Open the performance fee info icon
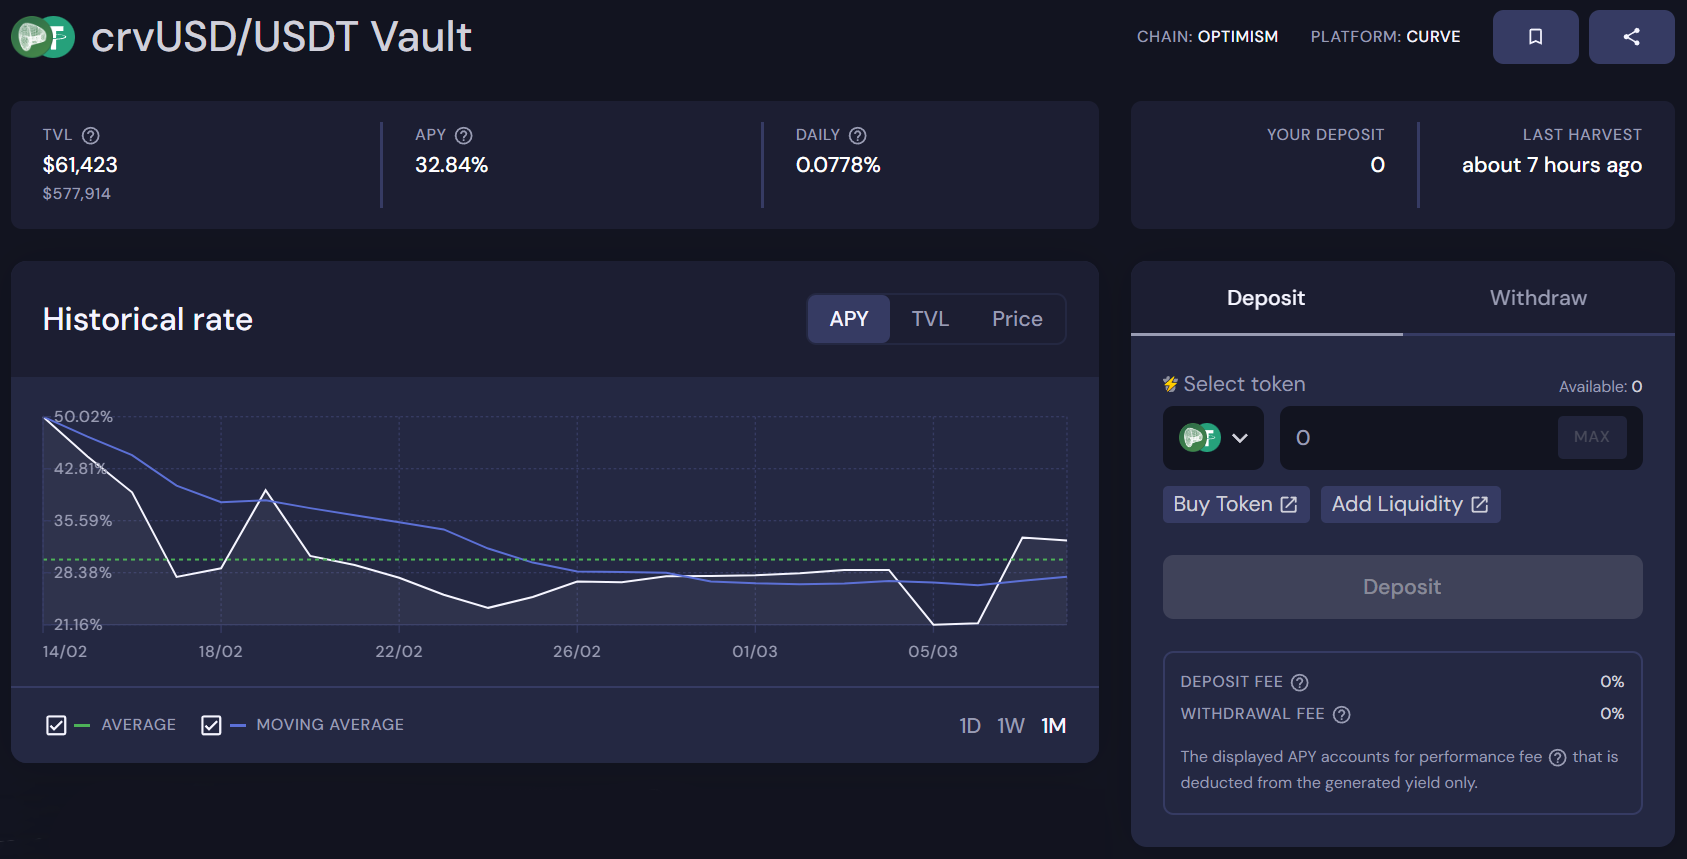Screen dimensions: 1687x859 point(1557,757)
